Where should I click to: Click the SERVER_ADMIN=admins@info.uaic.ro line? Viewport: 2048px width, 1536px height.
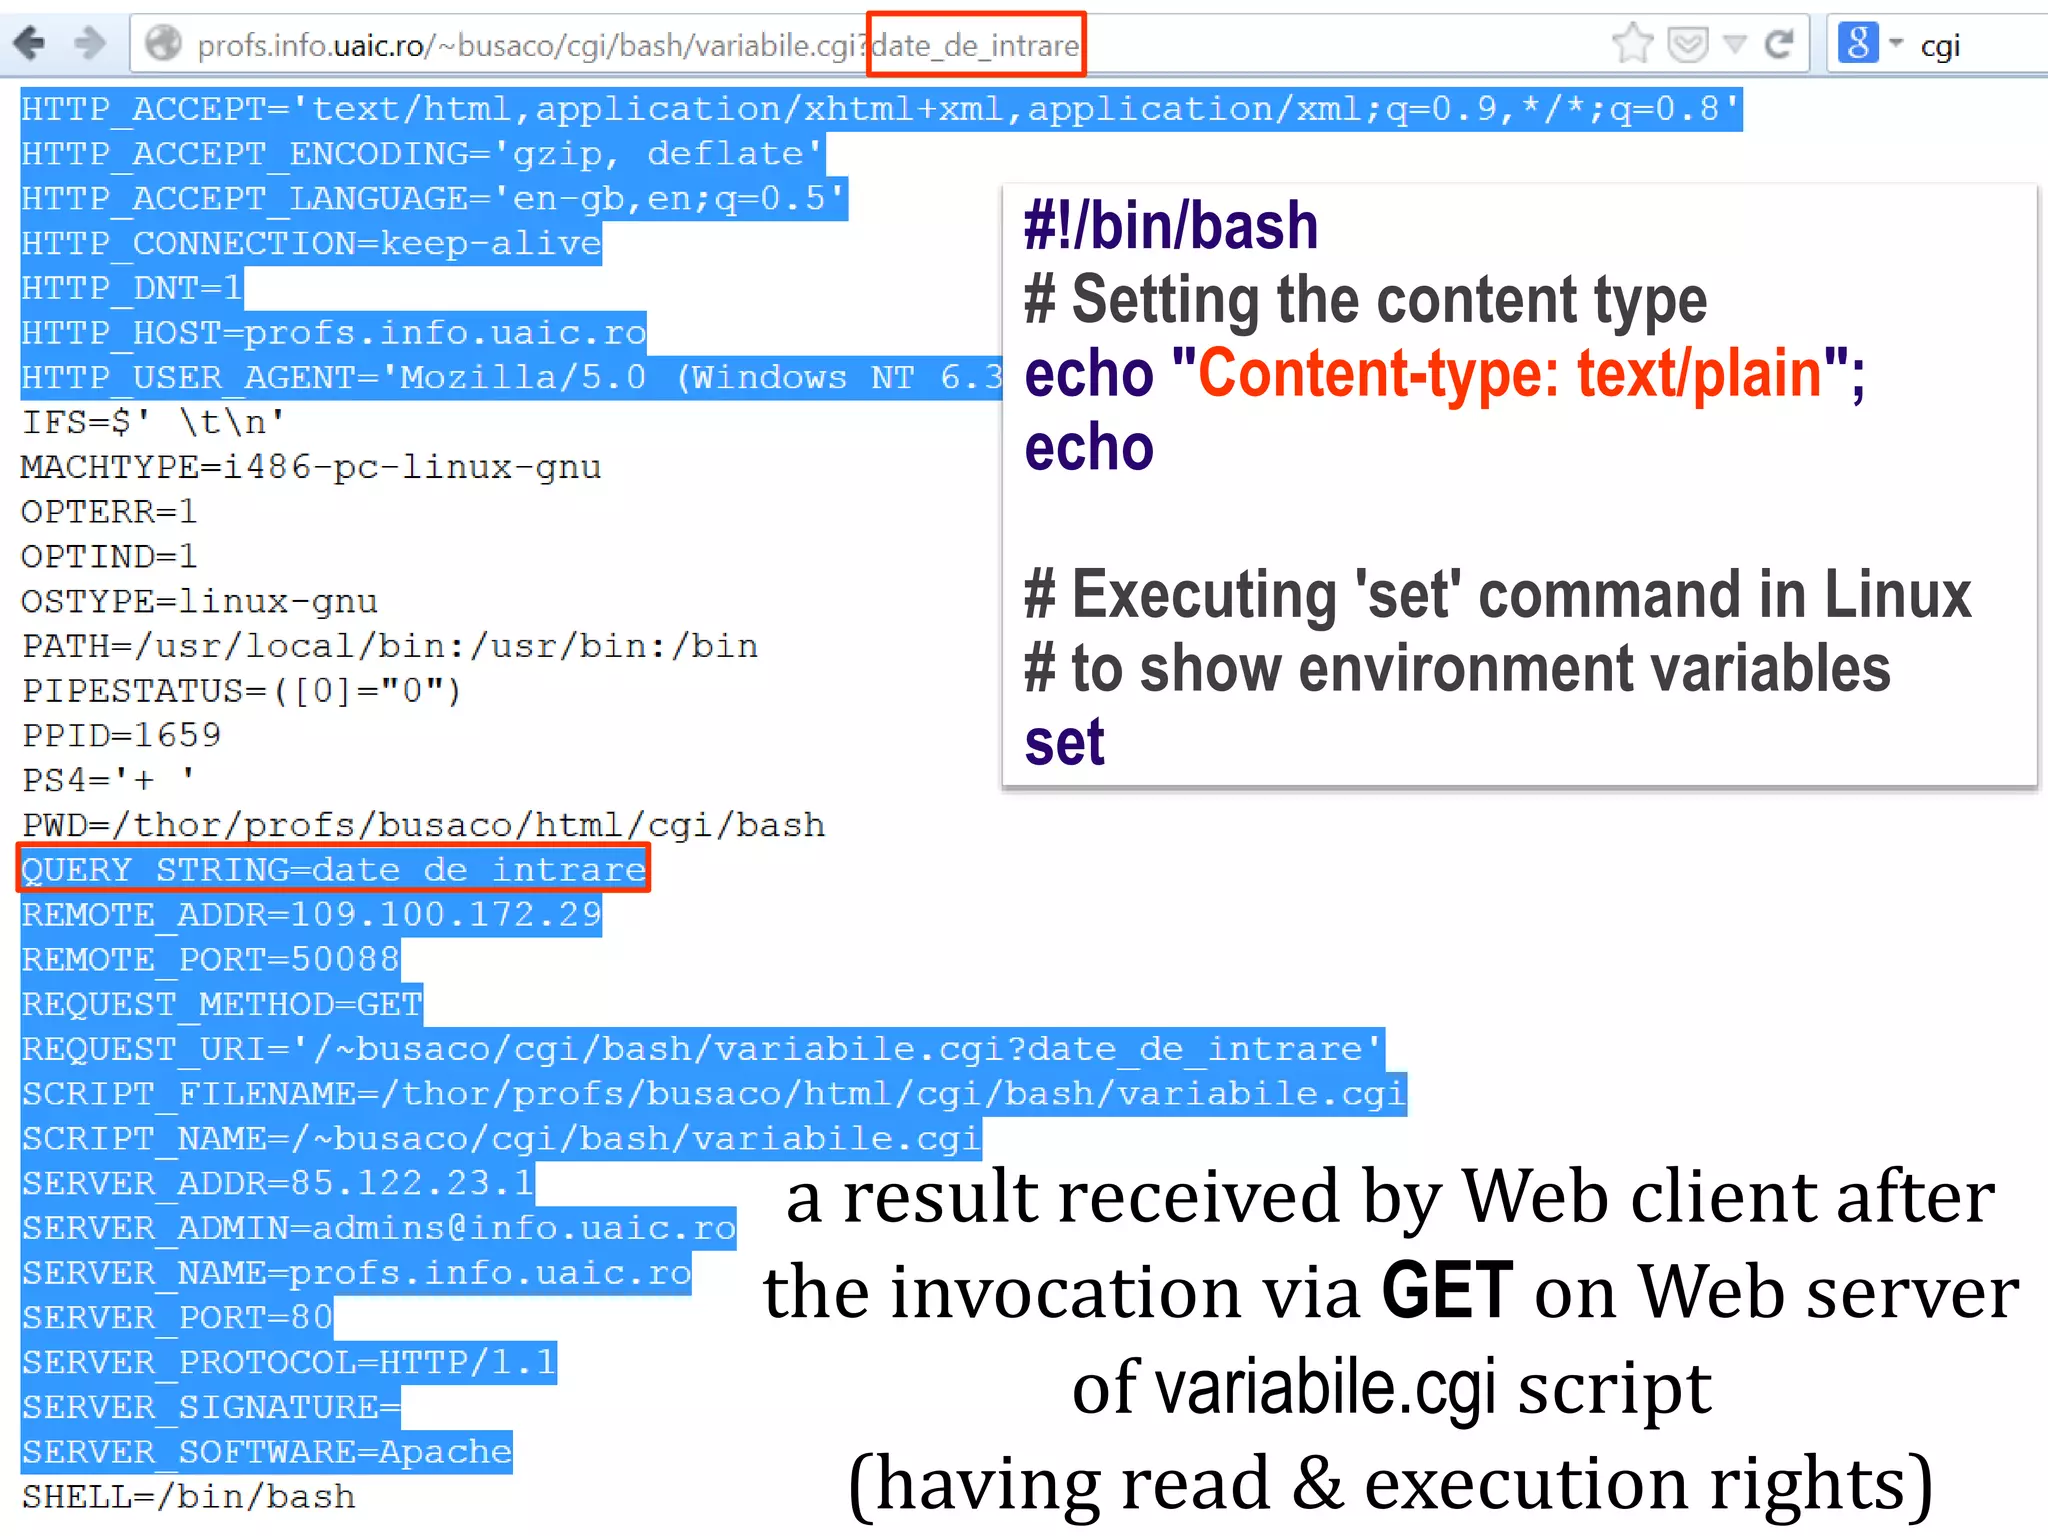tap(379, 1228)
